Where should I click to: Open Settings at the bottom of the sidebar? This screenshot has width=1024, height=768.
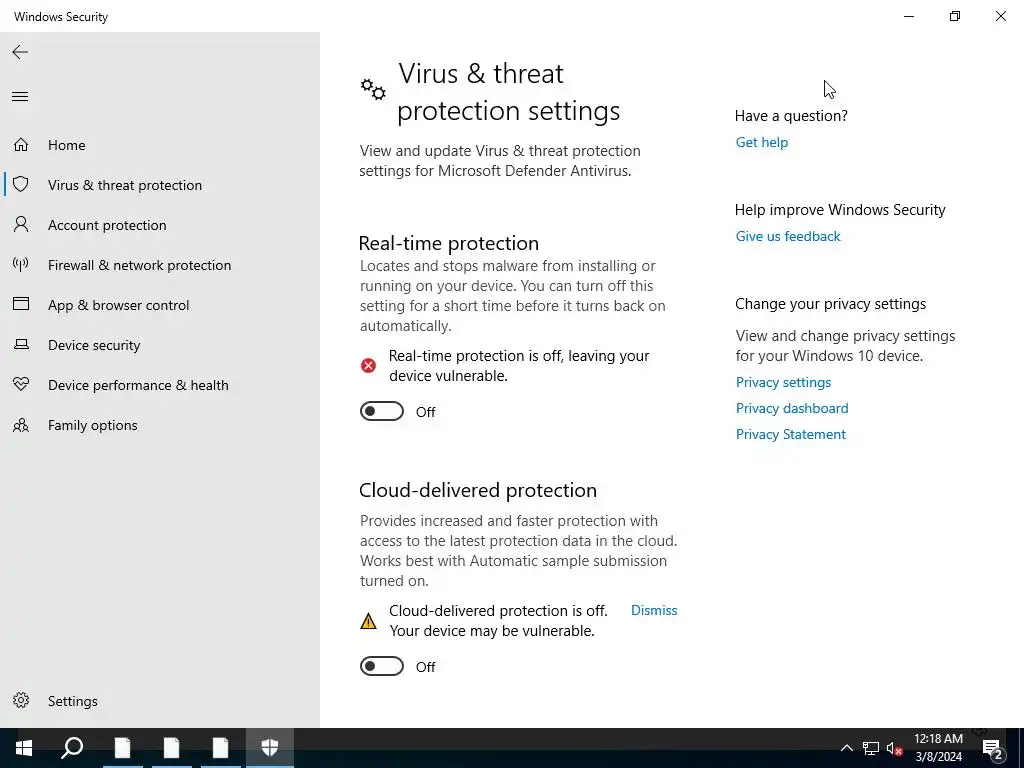(160, 701)
